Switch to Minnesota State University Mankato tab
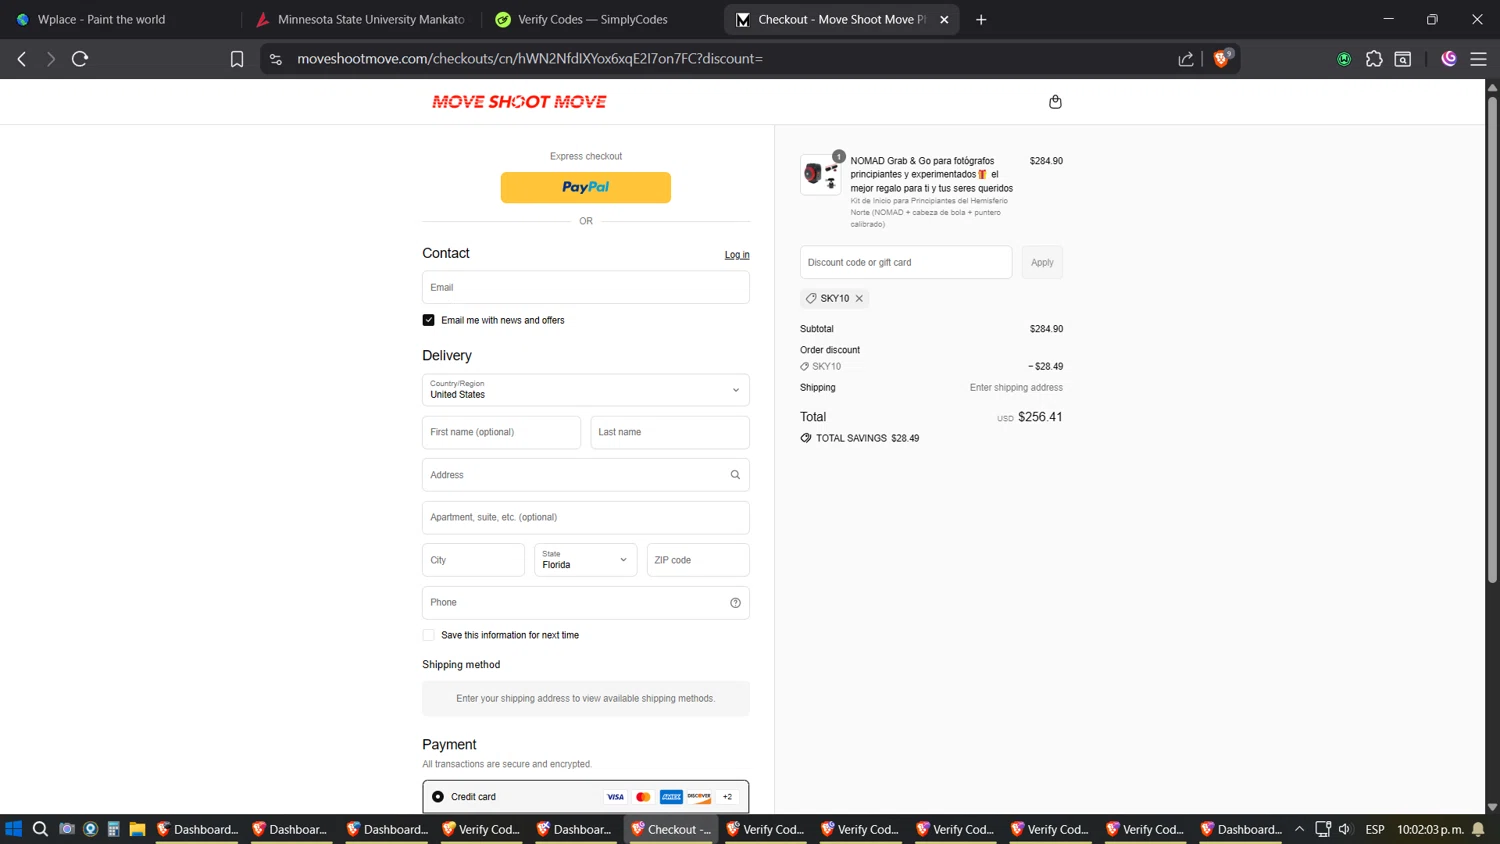1500x844 pixels. pyautogui.click(x=360, y=19)
